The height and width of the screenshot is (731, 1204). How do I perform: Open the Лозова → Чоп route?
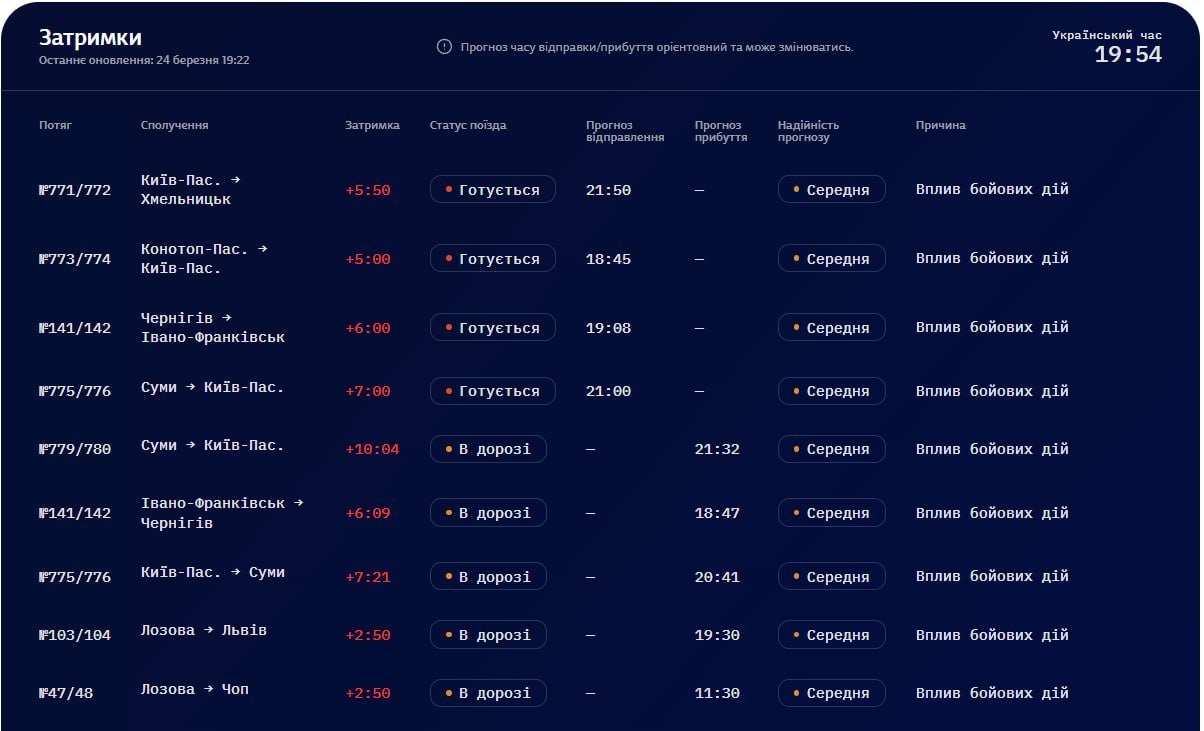(195, 689)
